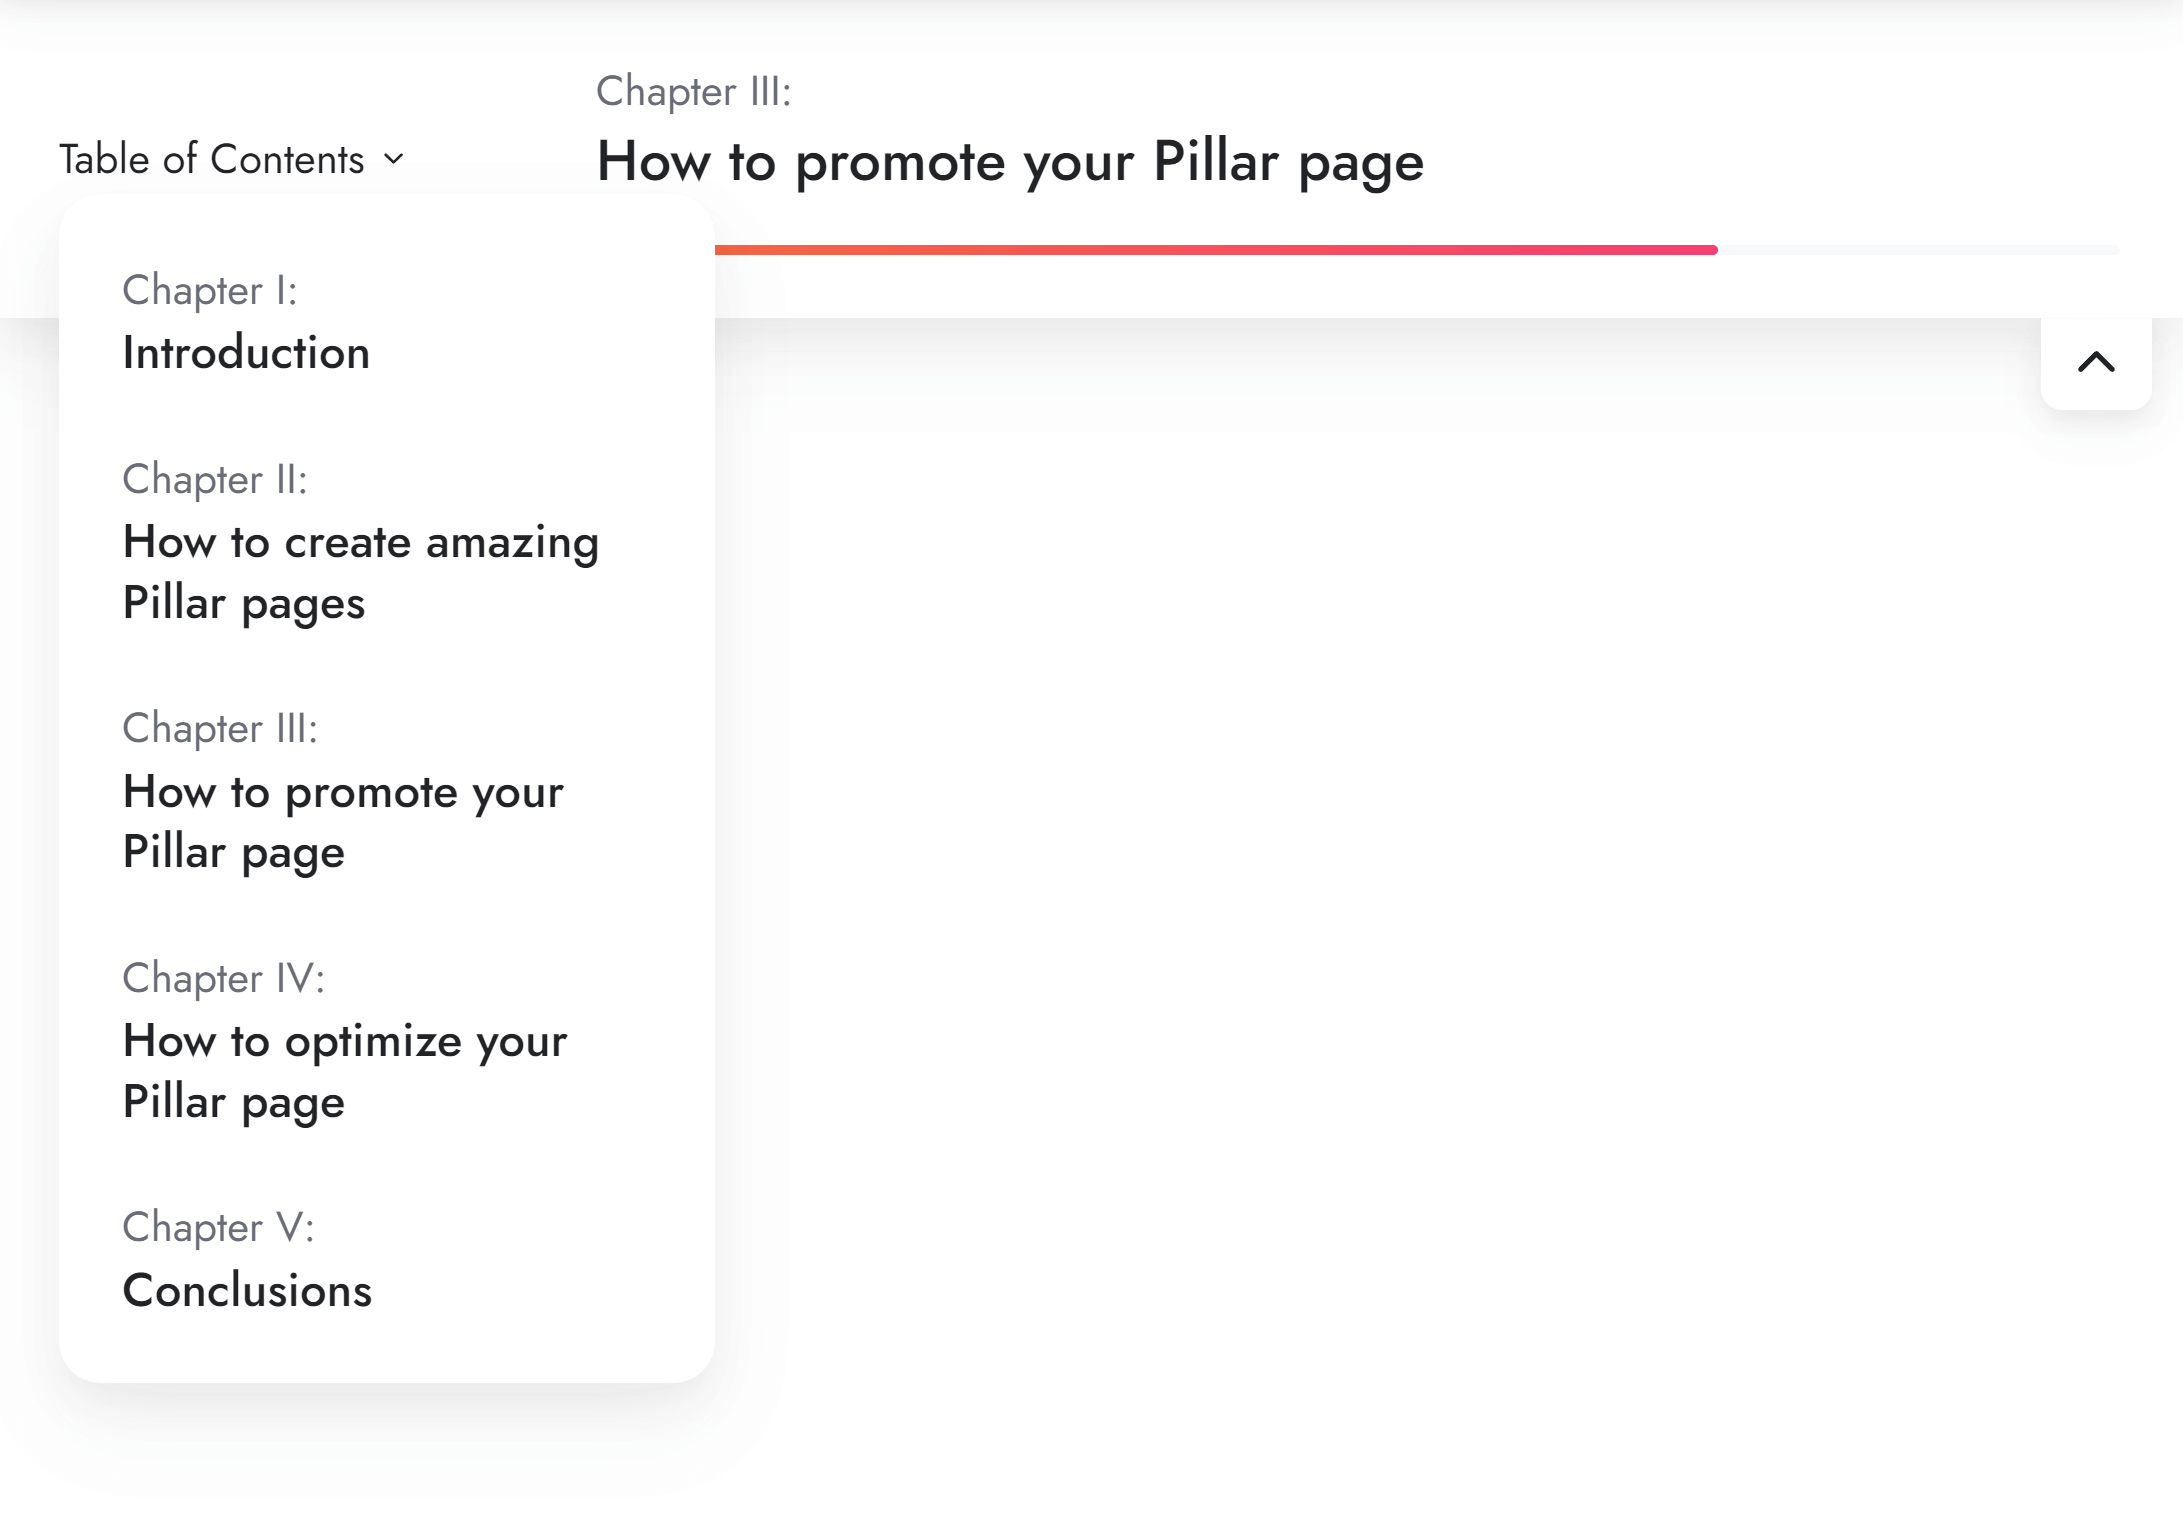The width and height of the screenshot is (2183, 1521).
Task: Click the 'Chapter II:' label in menu
Action: pos(214,479)
